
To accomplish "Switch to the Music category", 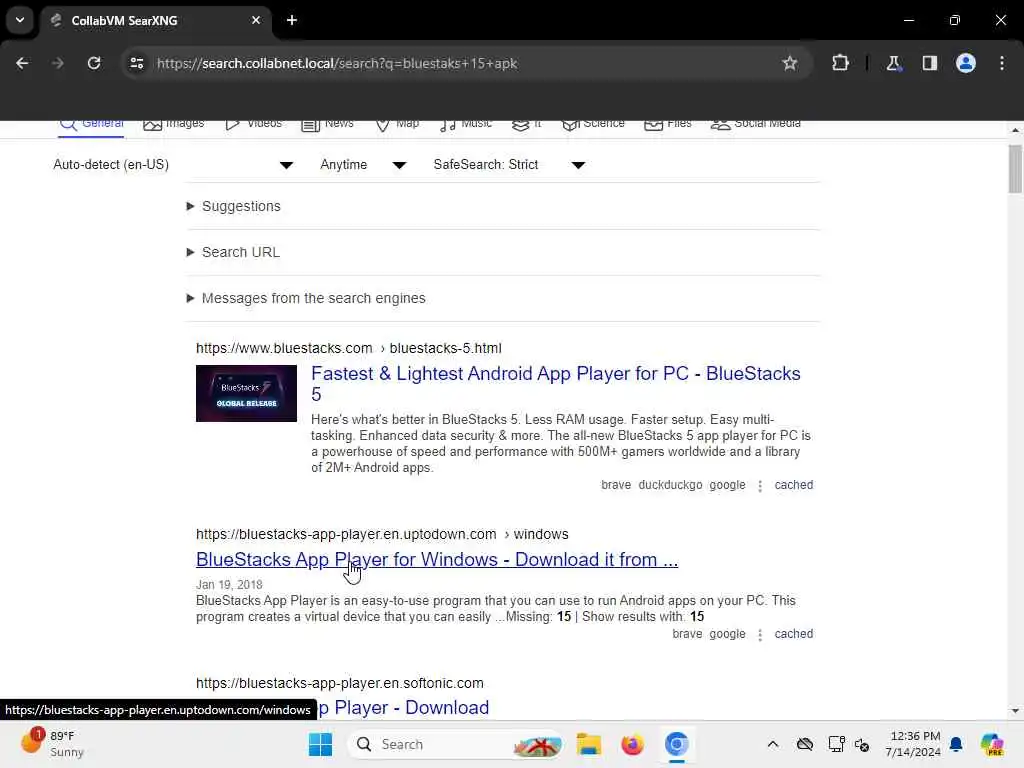I will [x=466, y=124].
